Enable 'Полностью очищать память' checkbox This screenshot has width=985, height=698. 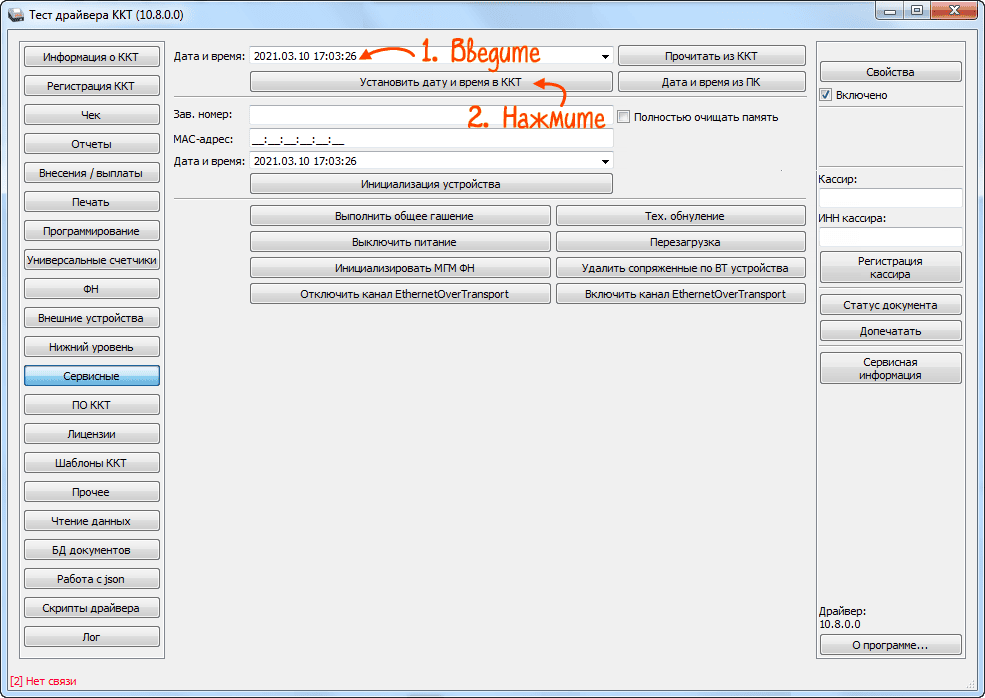624,117
